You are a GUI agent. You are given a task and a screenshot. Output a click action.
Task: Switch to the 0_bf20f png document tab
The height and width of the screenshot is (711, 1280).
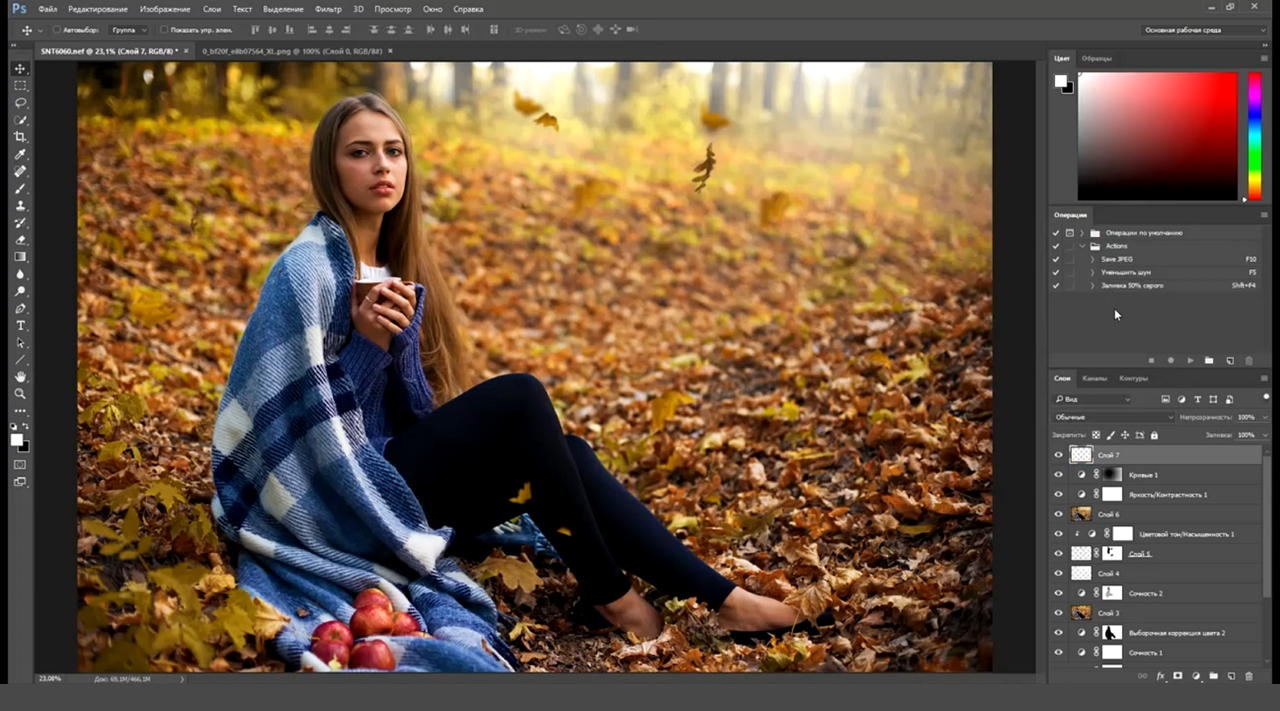click(x=291, y=50)
